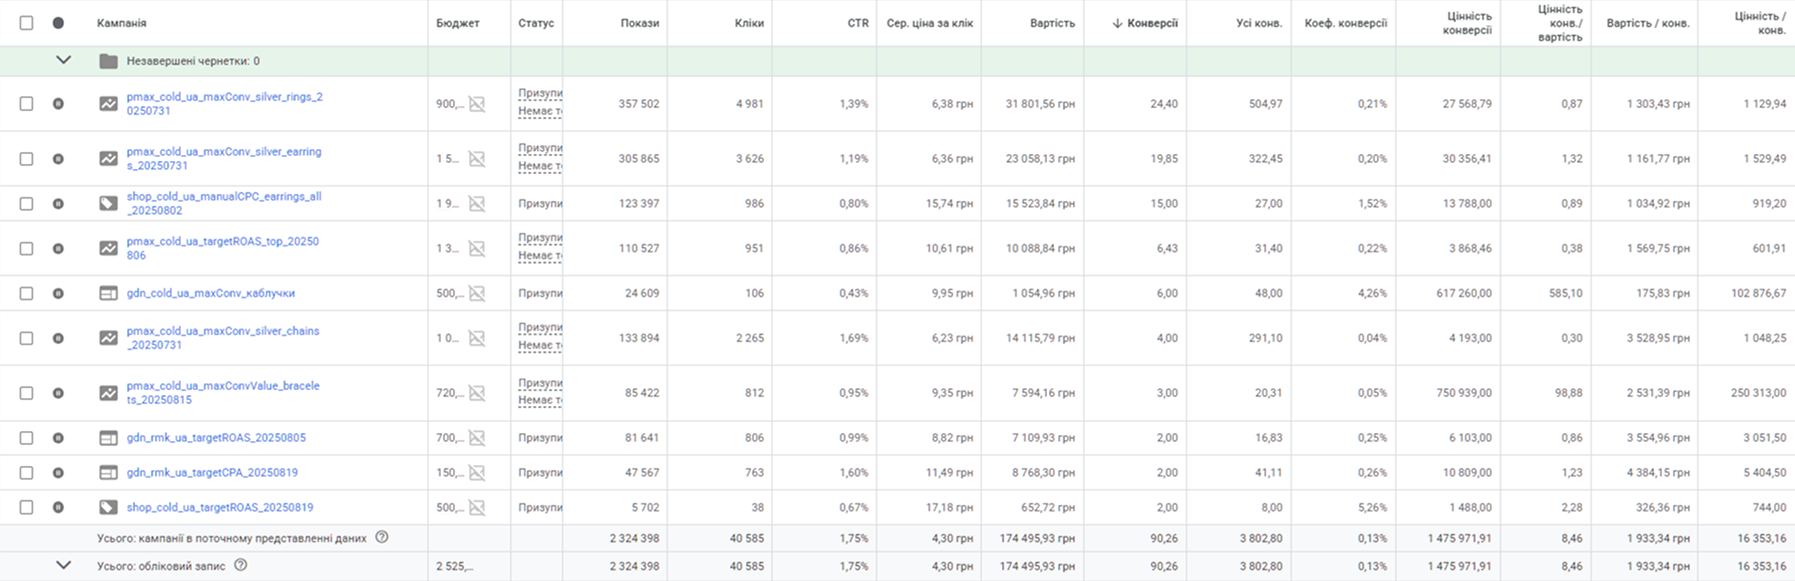The height and width of the screenshot is (581, 1795).
Task: Tick the checkbox for pmax_cold_ua_maxConv_silver_chains campaign
Action: tap(27, 339)
